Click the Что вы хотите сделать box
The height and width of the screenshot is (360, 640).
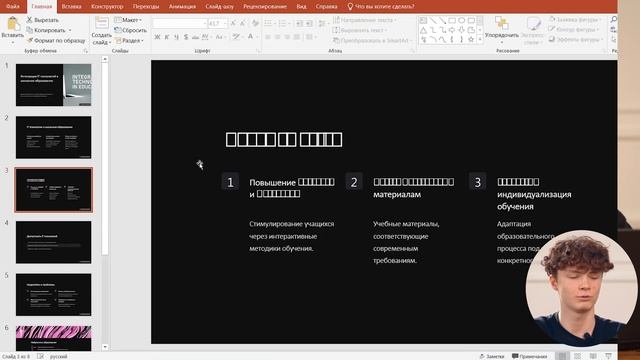pos(381,7)
